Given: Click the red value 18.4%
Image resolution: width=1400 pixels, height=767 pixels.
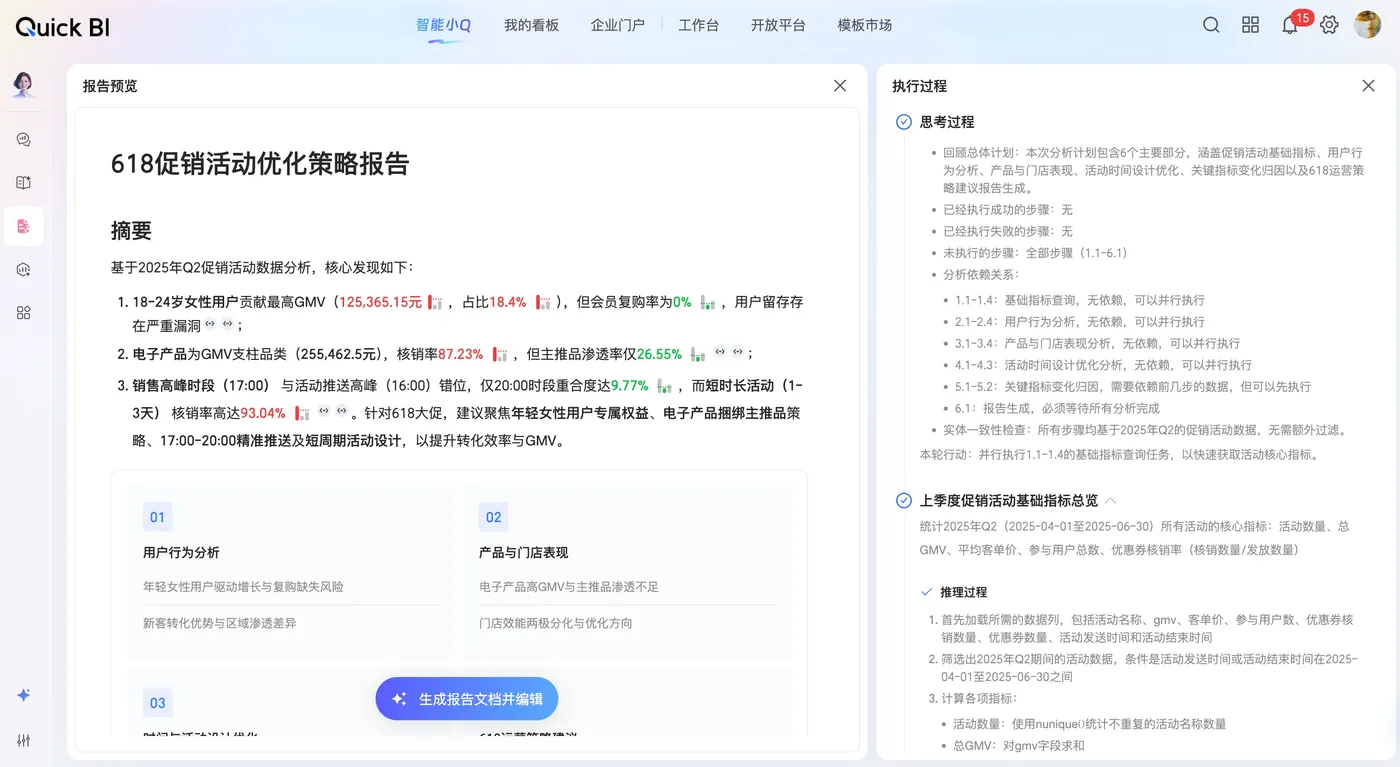Looking at the screenshot, I should (x=507, y=302).
